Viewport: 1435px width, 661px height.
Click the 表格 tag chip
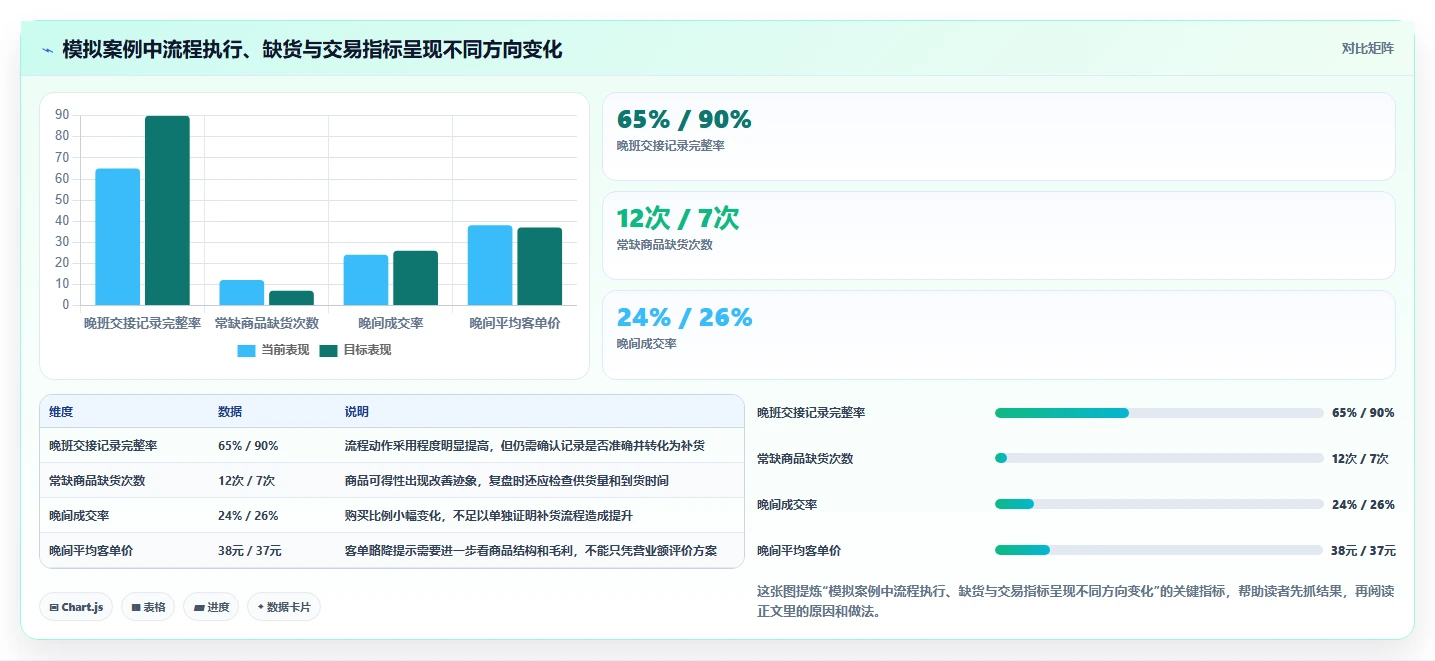click(x=148, y=607)
